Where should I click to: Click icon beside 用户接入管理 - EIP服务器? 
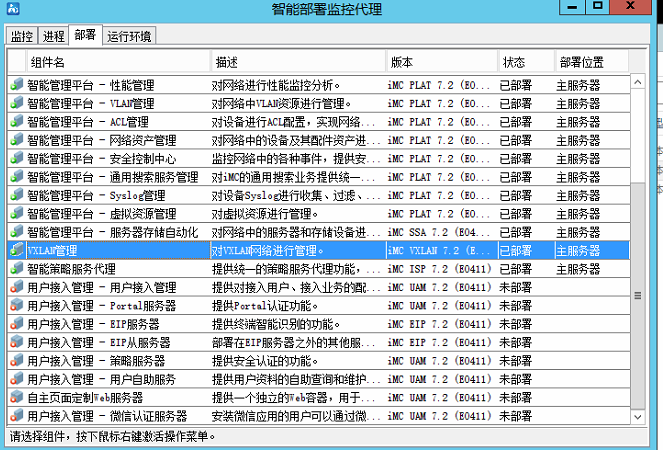[16, 324]
